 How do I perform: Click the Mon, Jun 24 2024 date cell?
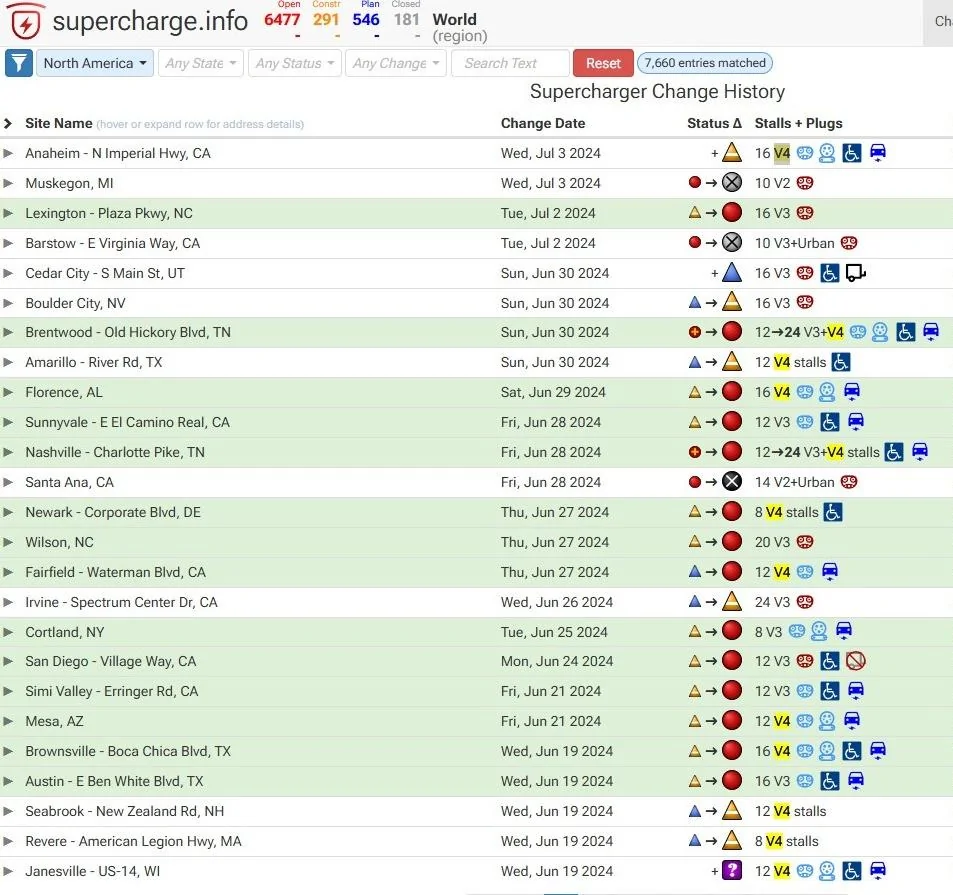tap(557, 661)
